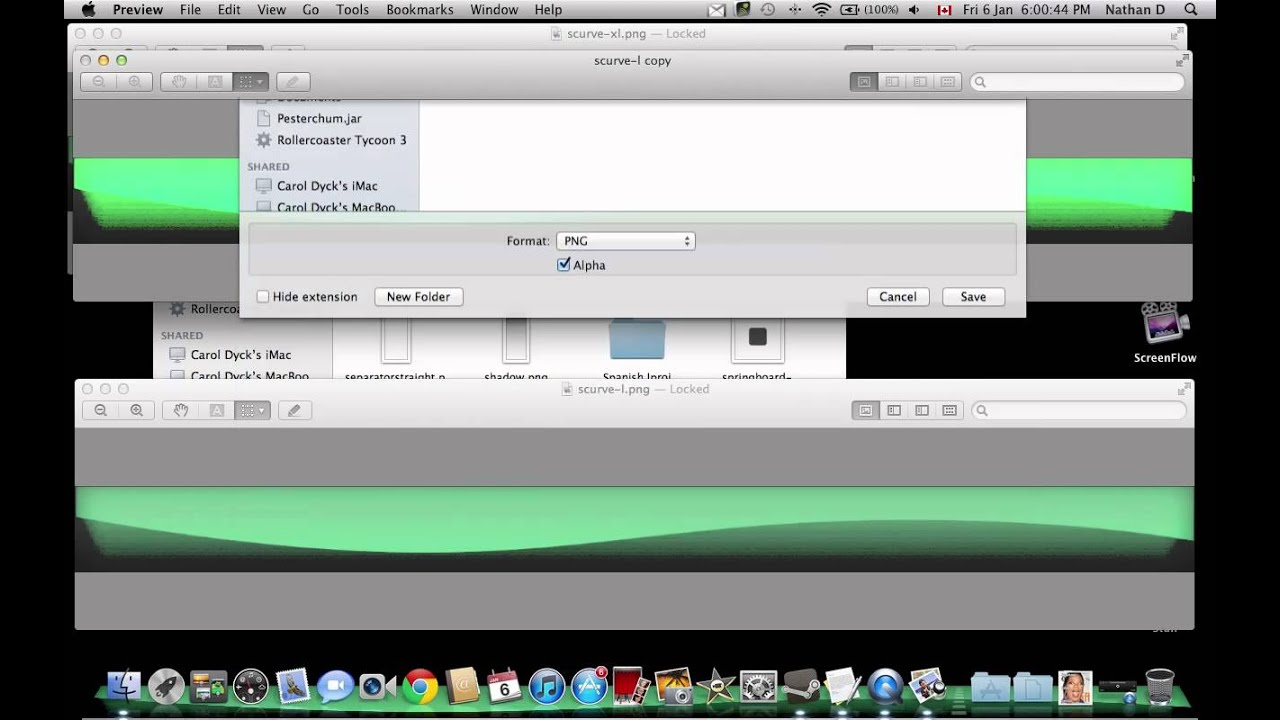The height and width of the screenshot is (720, 1280).
Task: Open Time Machine menu bar icon
Action: coord(768,10)
